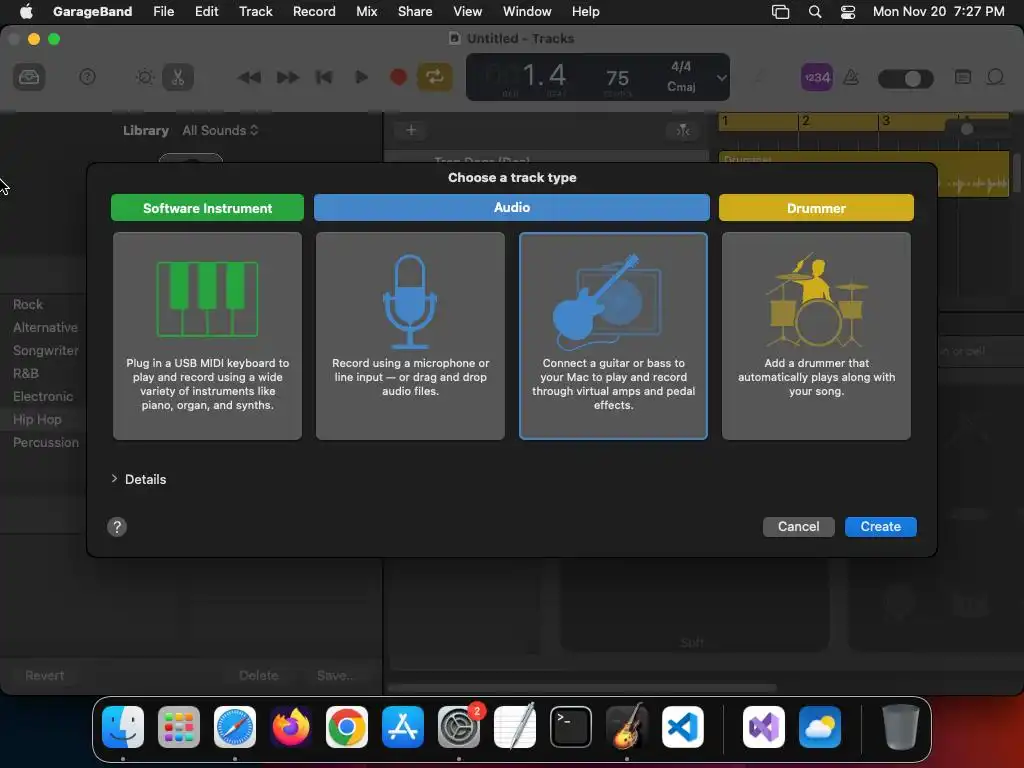Select Electronic in the library list

point(43,396)
